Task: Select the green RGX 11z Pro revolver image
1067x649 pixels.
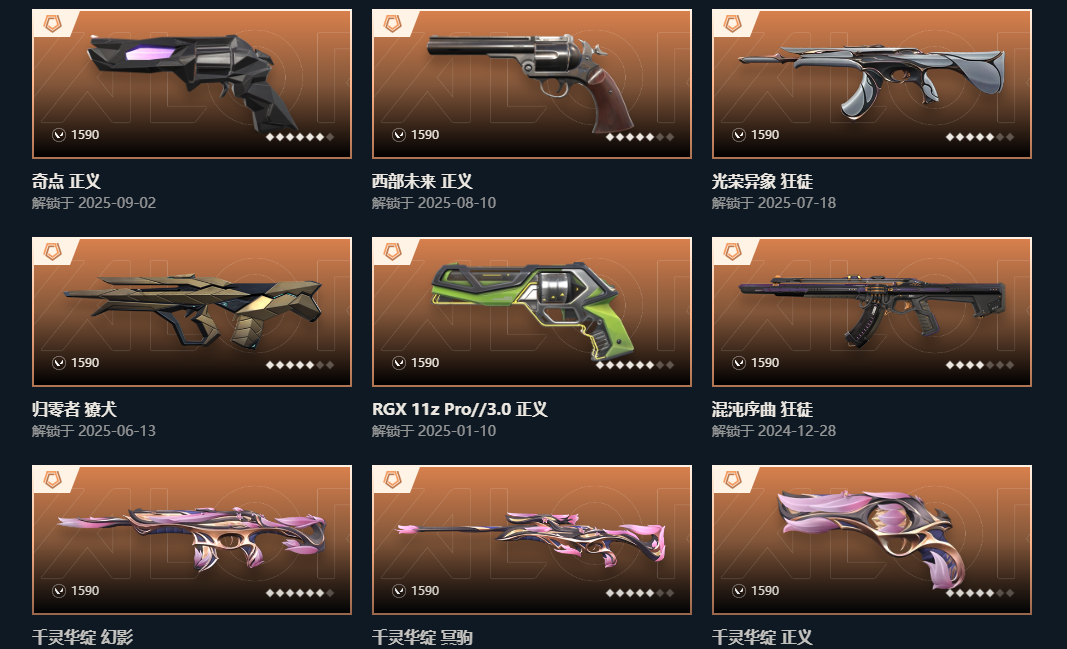Action: [531, 312]
